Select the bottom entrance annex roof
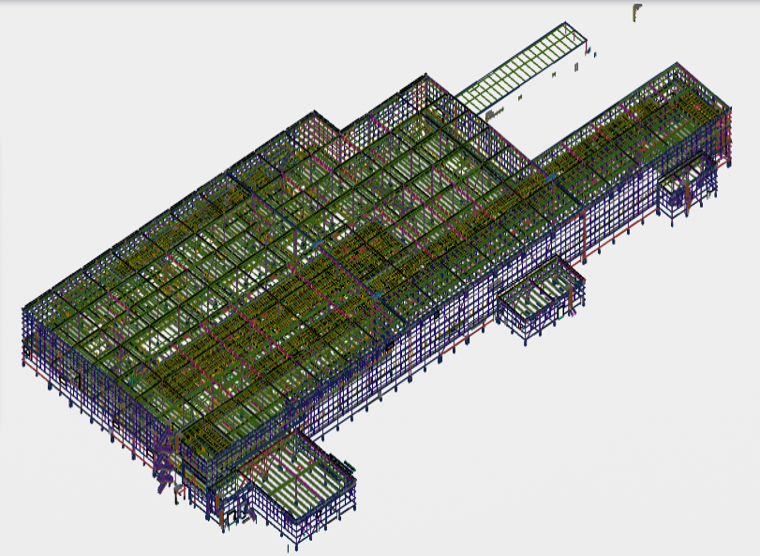Viewport: 760px width, 556px height. click(300, 473)
